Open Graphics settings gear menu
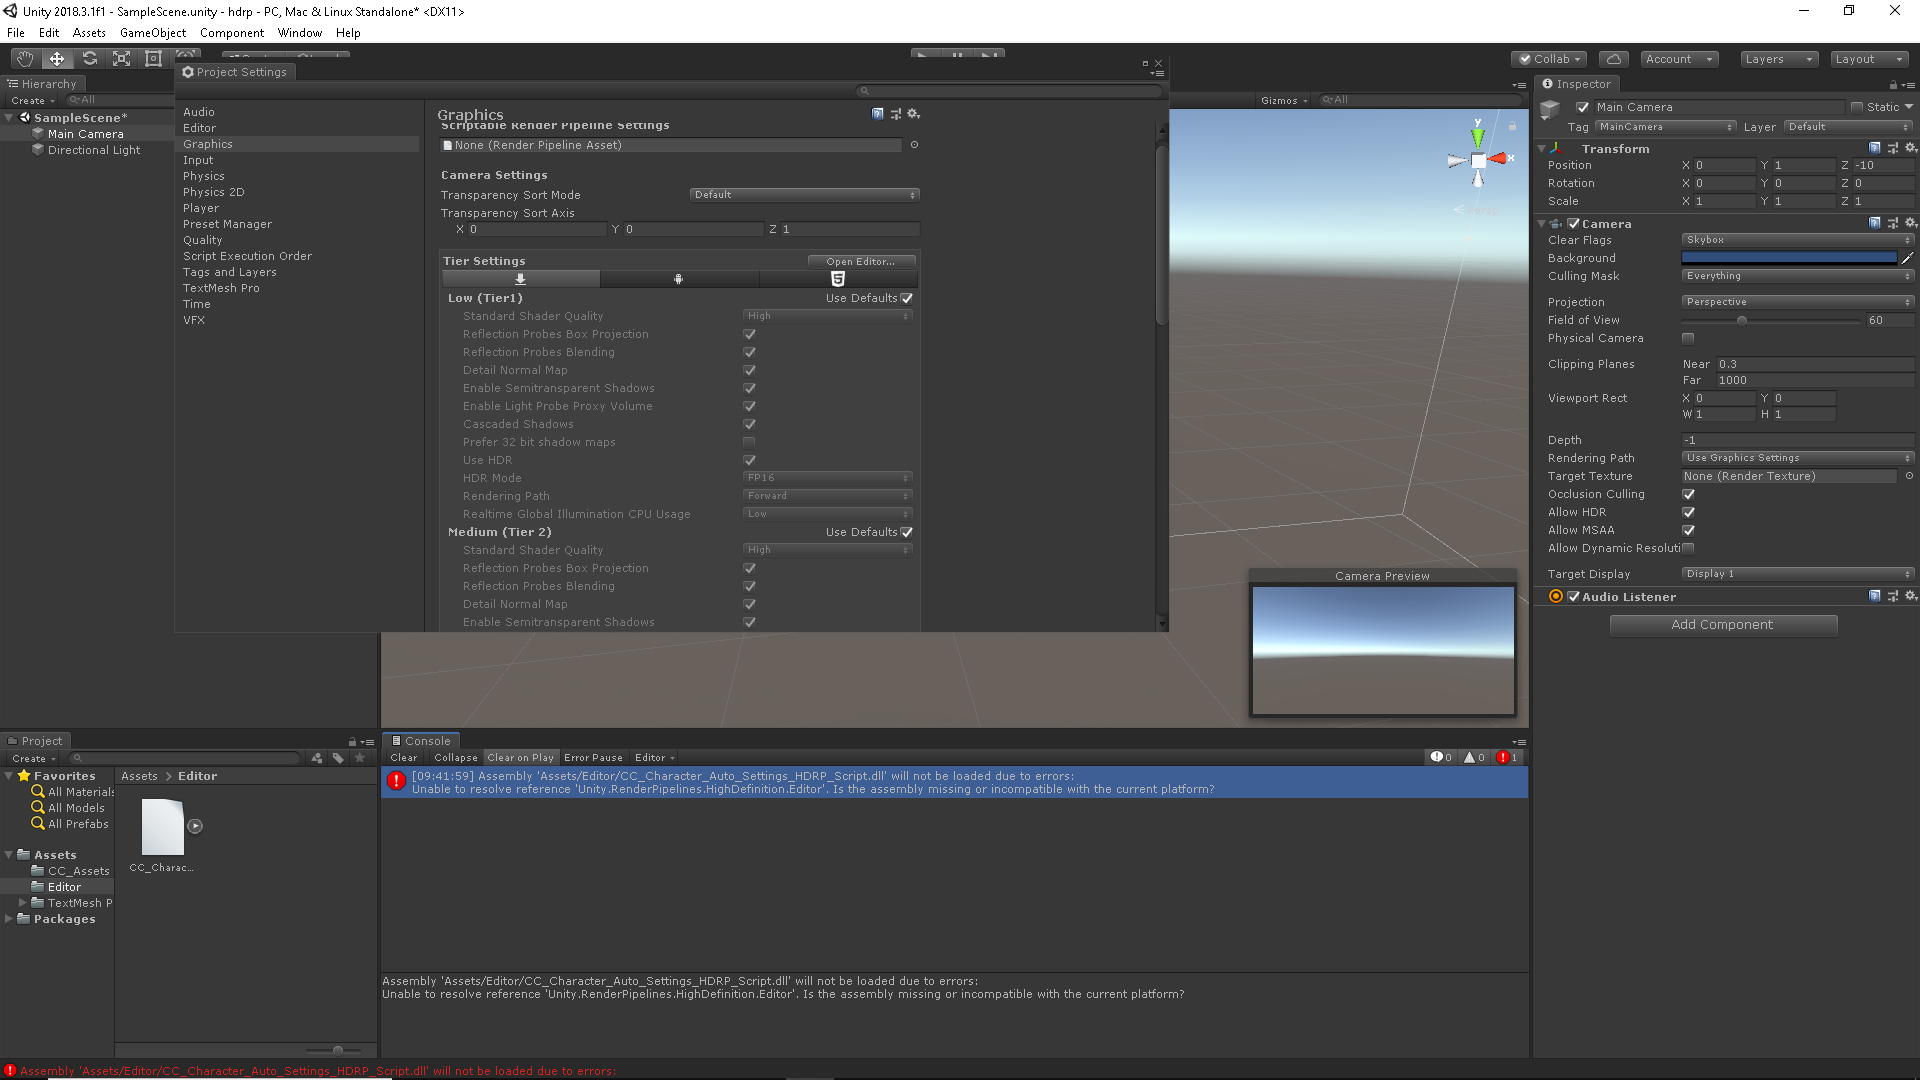Screen dimensions: 1920x1080 tap(913, 114)
